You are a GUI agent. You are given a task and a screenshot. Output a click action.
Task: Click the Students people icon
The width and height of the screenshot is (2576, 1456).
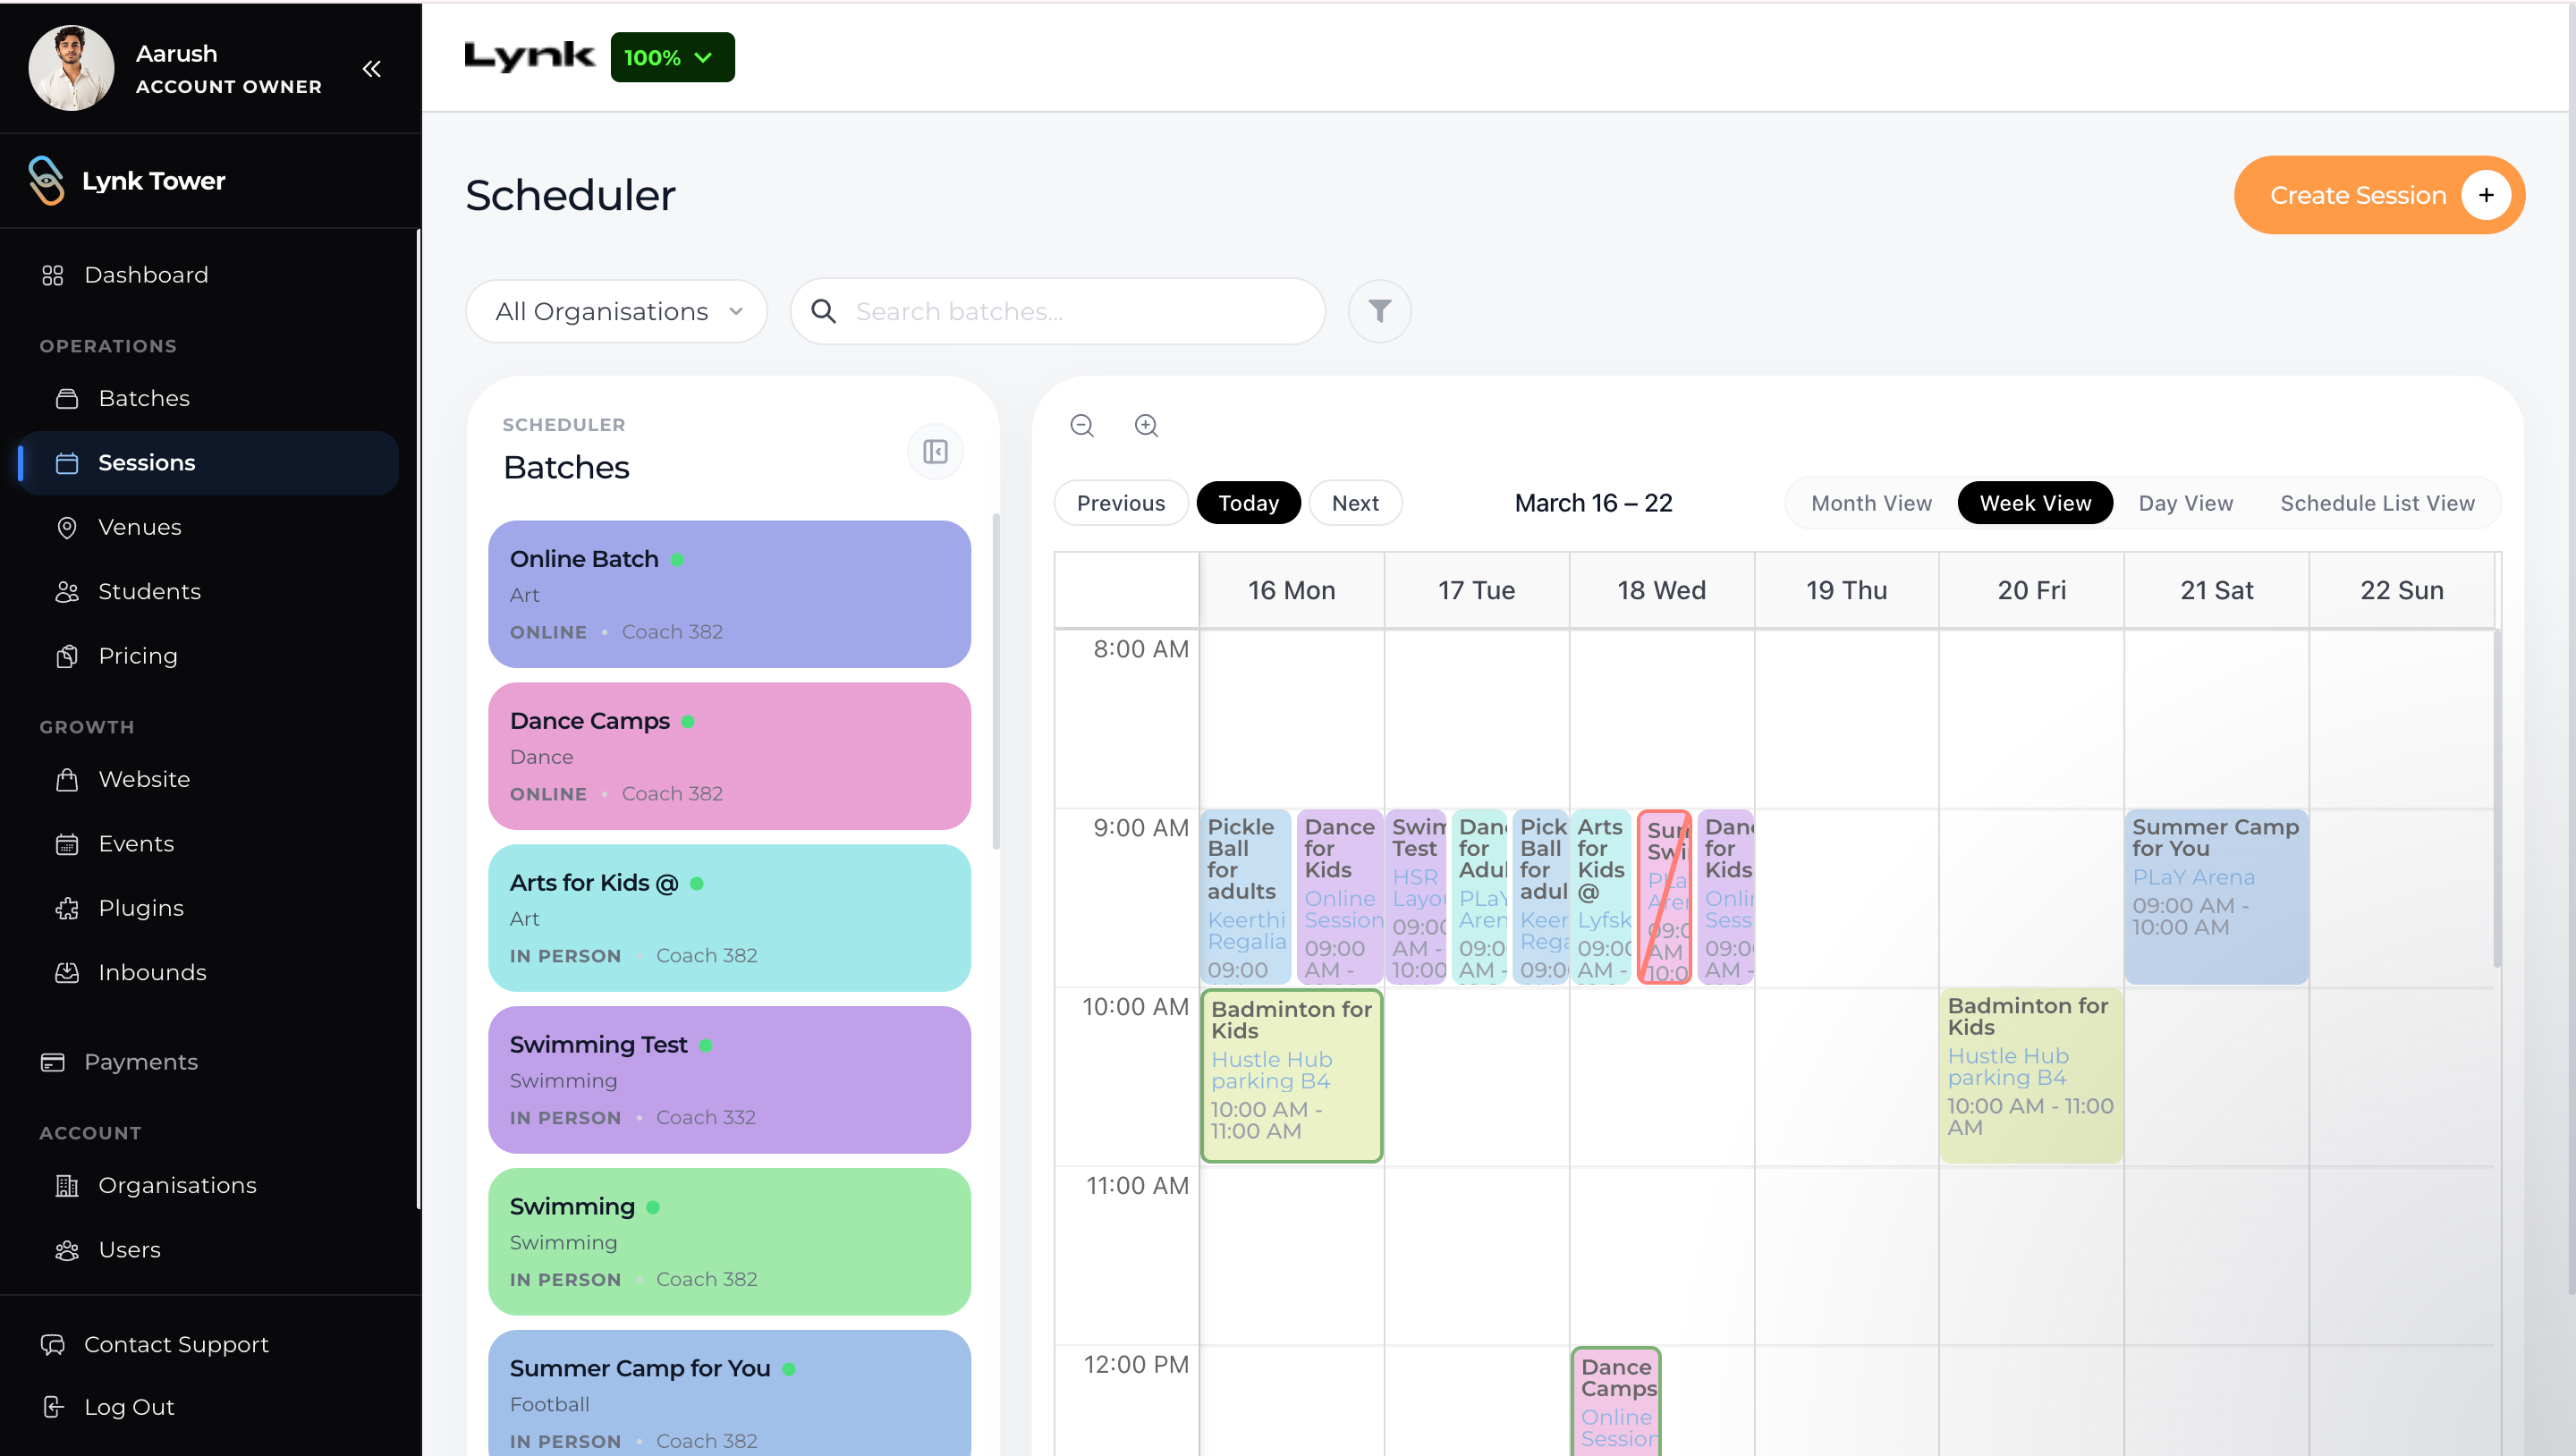[67, 592]
